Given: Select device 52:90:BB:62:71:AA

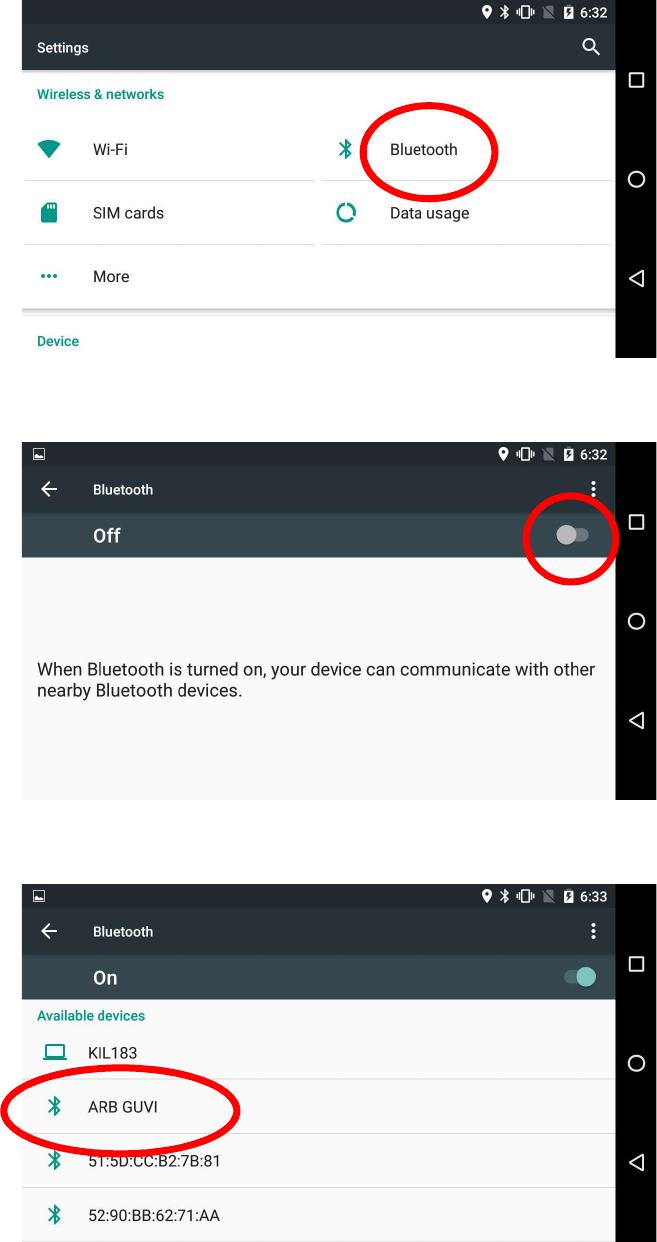Looking at the screenshot, I should 318,1215.
